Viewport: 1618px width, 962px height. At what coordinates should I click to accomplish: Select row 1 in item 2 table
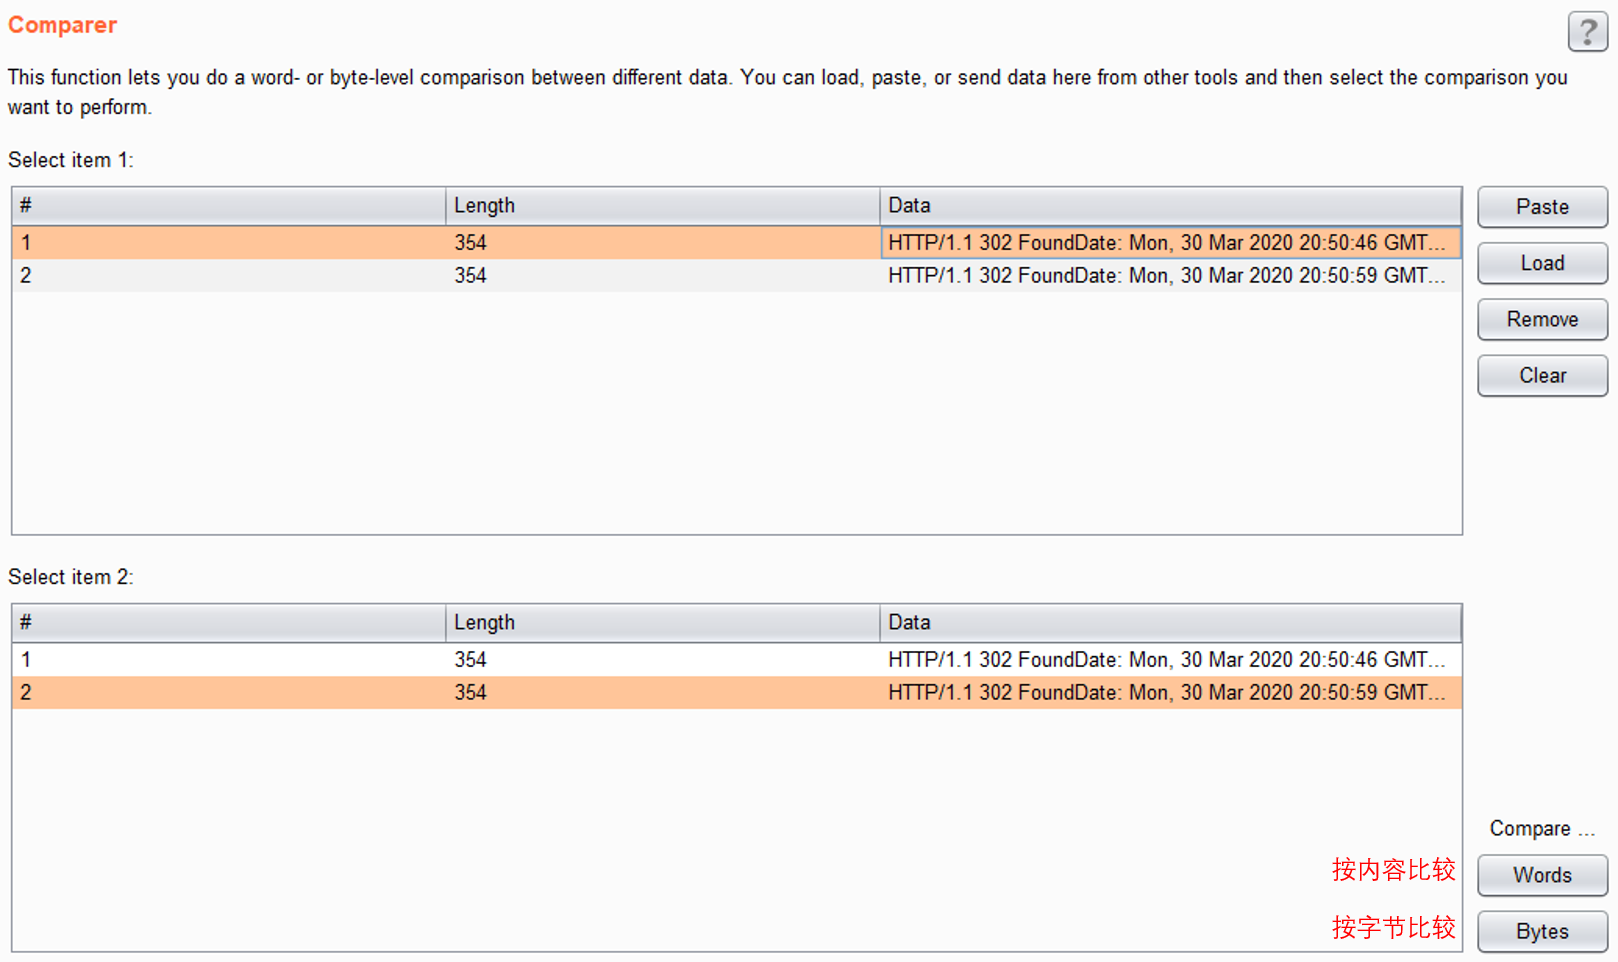(228, 660)
